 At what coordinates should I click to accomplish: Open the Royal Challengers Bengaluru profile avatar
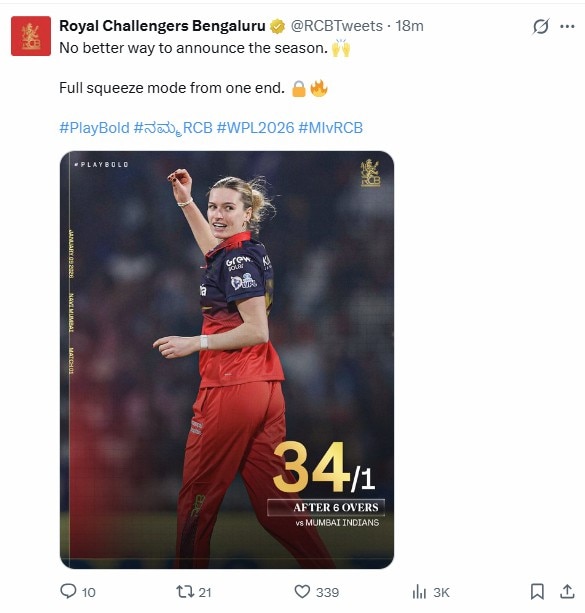click(x=31, y=36)
